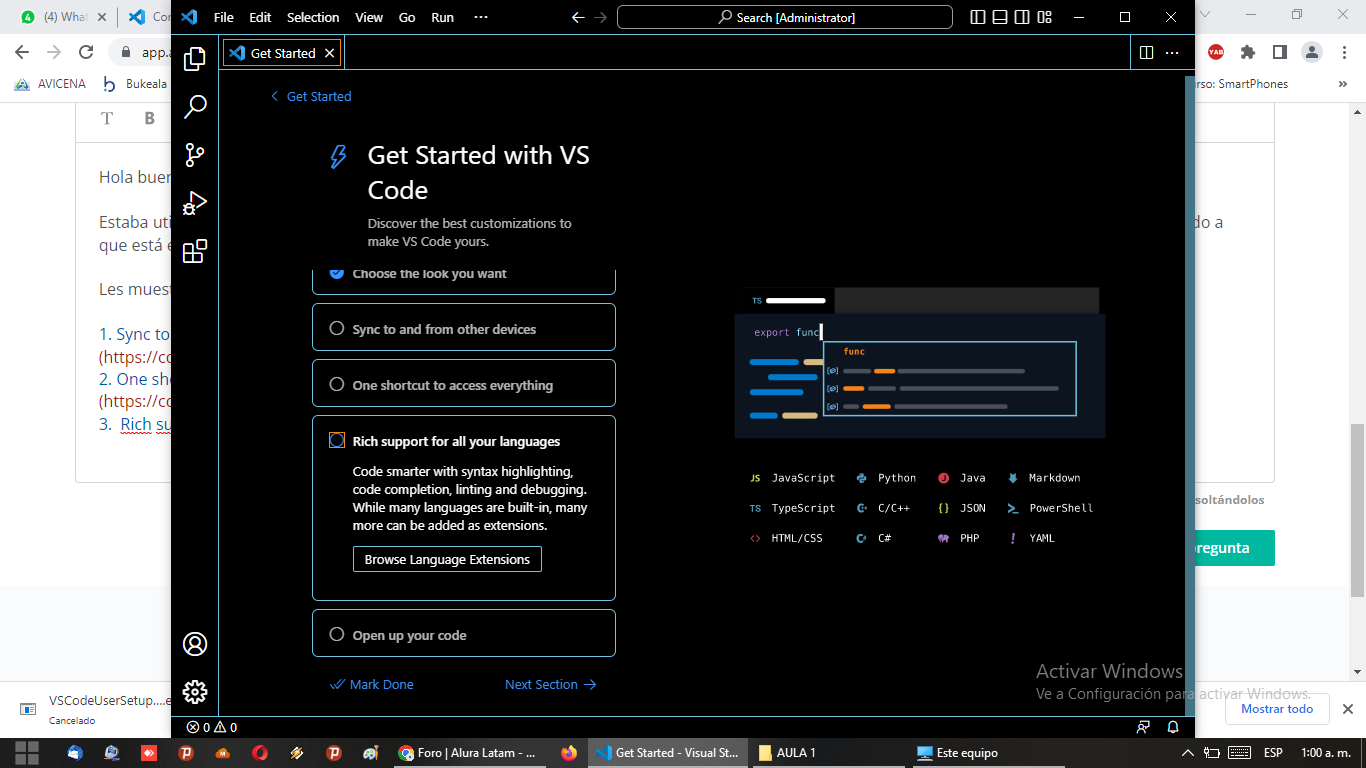The image size is (1366, 768).
Task: Click the ESP language indicator
Action: click(x=1273, y=753)
